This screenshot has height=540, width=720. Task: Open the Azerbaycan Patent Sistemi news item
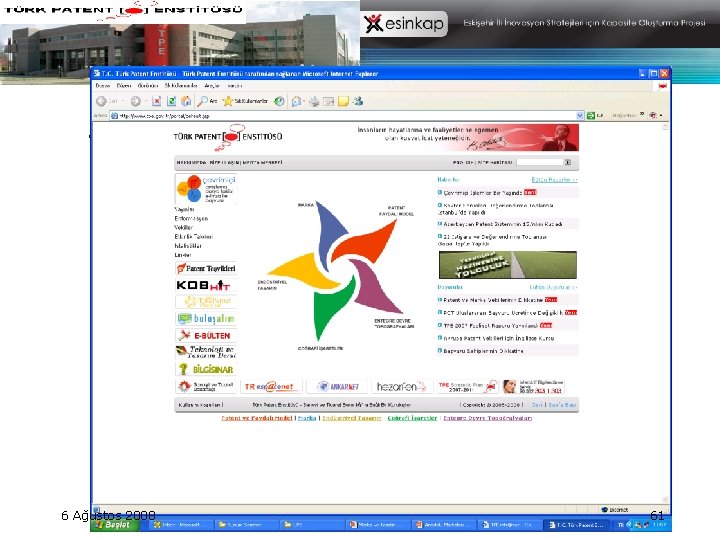click(502, 224)
